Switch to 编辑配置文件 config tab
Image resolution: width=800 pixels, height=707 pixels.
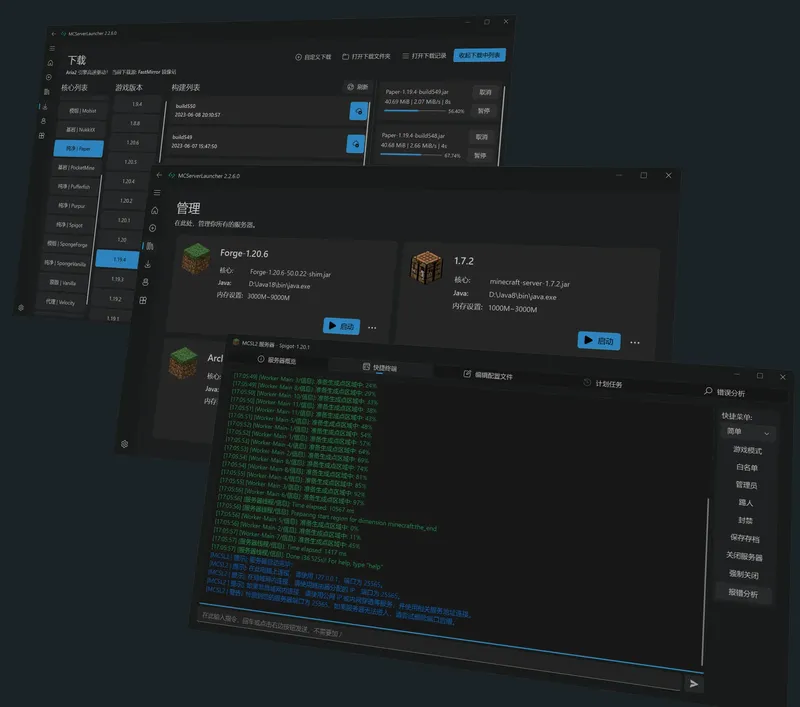coord(488,375)
